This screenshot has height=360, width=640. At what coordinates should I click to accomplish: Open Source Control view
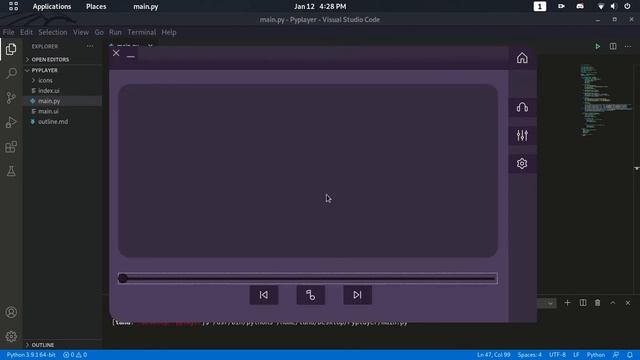(x=11, y=98)
